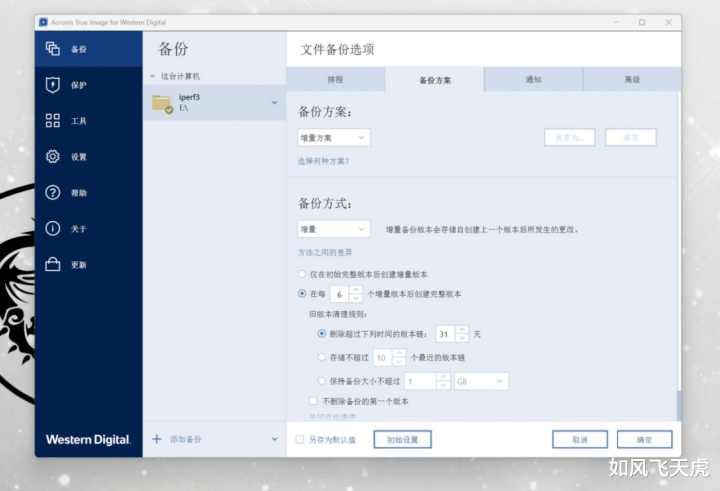The image size is (720, 491).
Task: Switch to the 通知 tab
Action: (534, 79)
